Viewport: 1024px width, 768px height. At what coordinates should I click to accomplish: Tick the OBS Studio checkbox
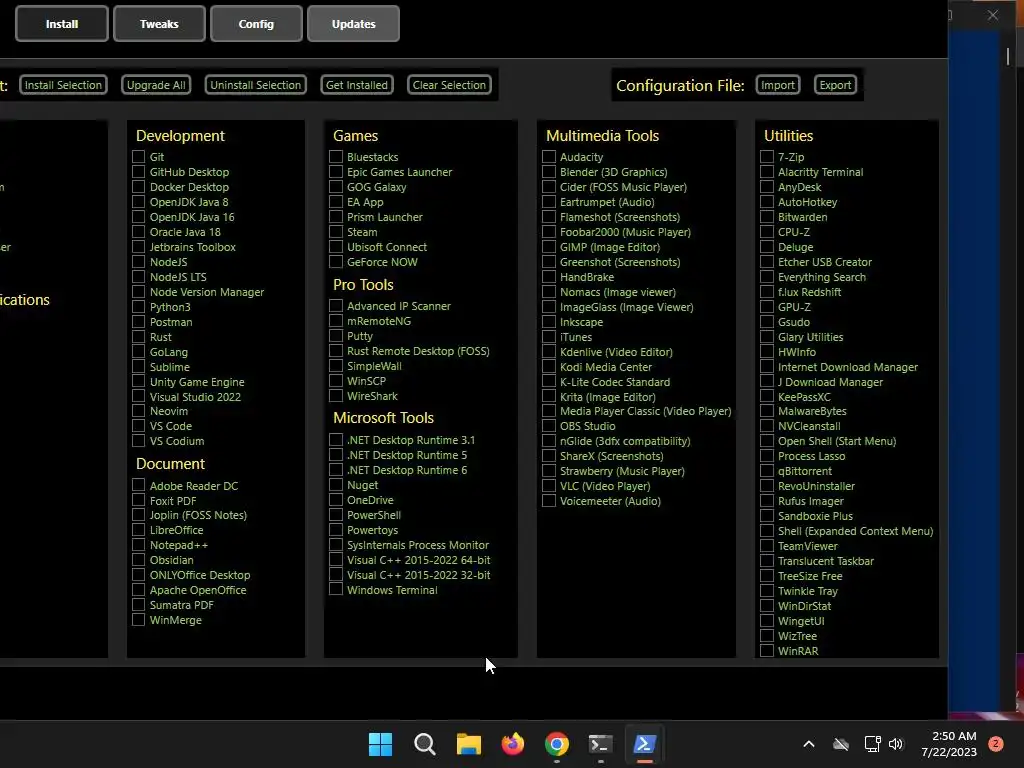coord(549,426)
